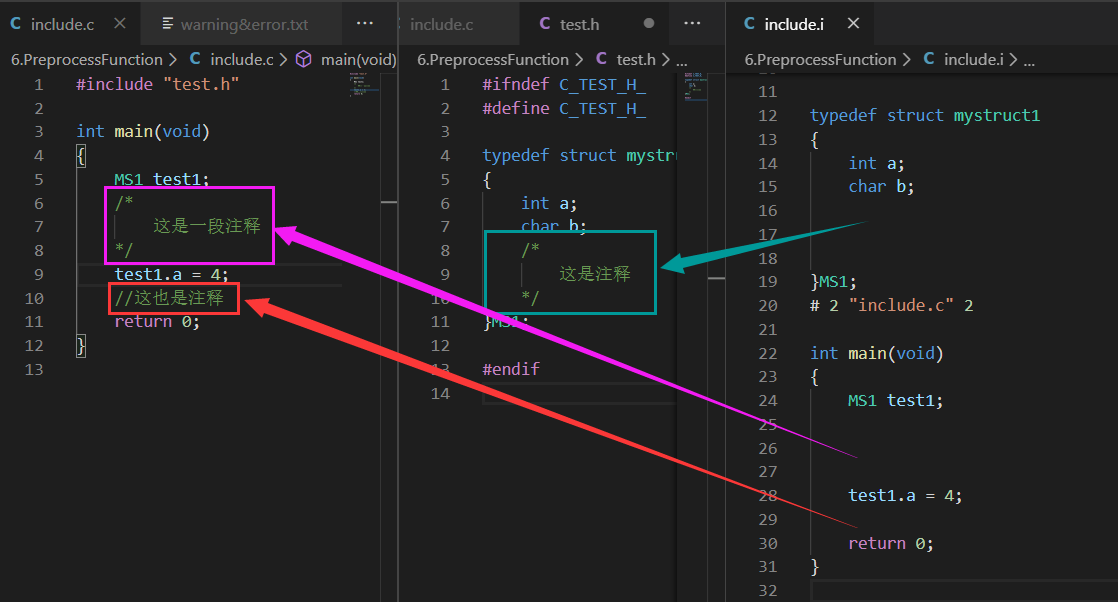Open the warning&error.txt tab
This screenshot has height=602, width=1118.
244,24
